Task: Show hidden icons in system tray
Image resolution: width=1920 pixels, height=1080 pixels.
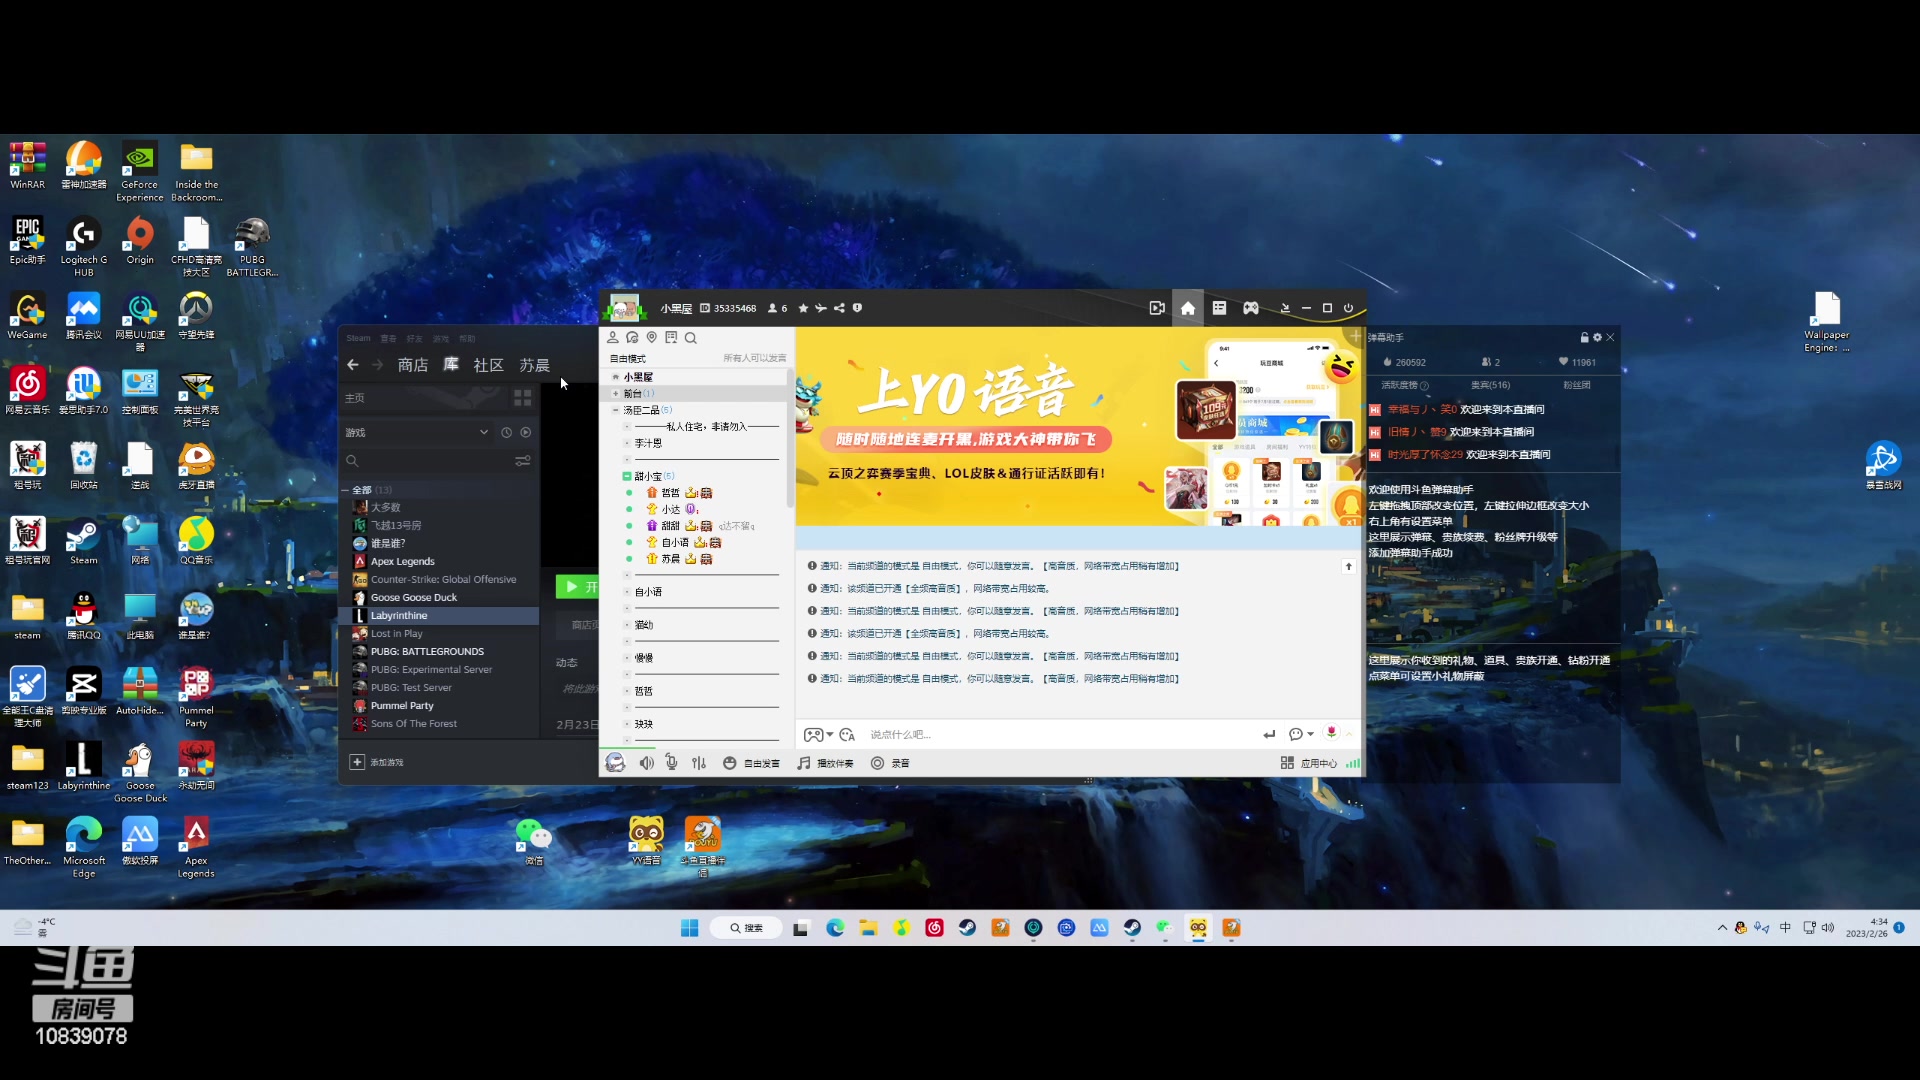Action: tap(1722, 928)
